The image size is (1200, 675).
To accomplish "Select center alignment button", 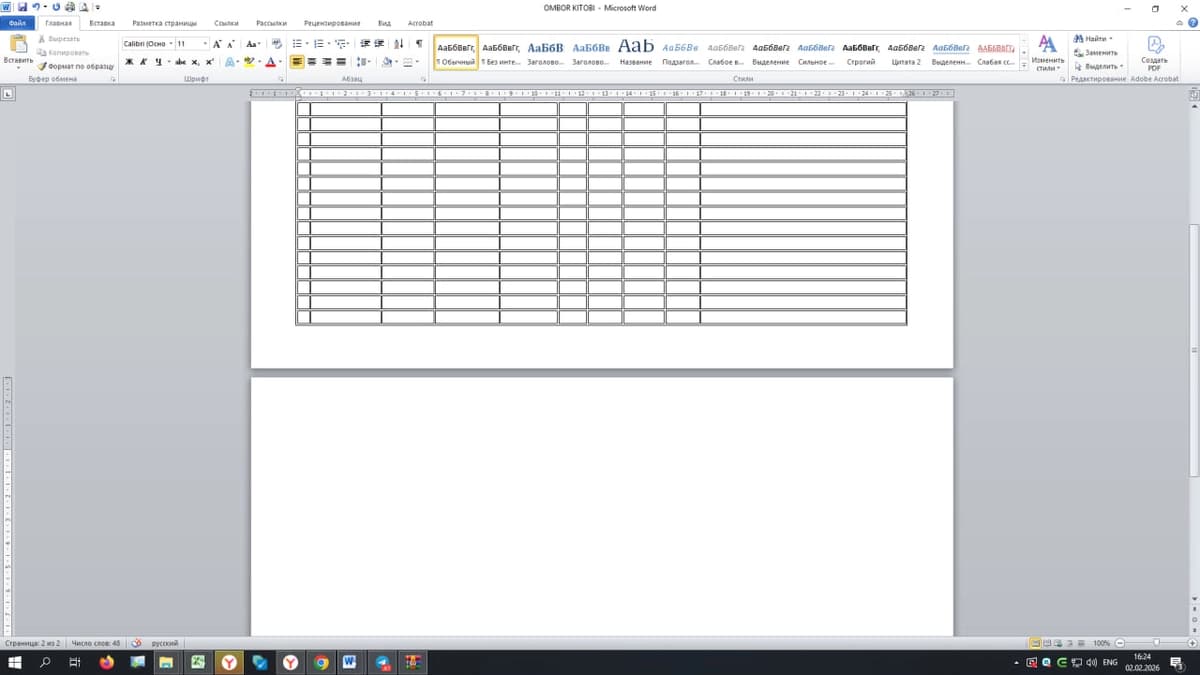I will [311, 62].
